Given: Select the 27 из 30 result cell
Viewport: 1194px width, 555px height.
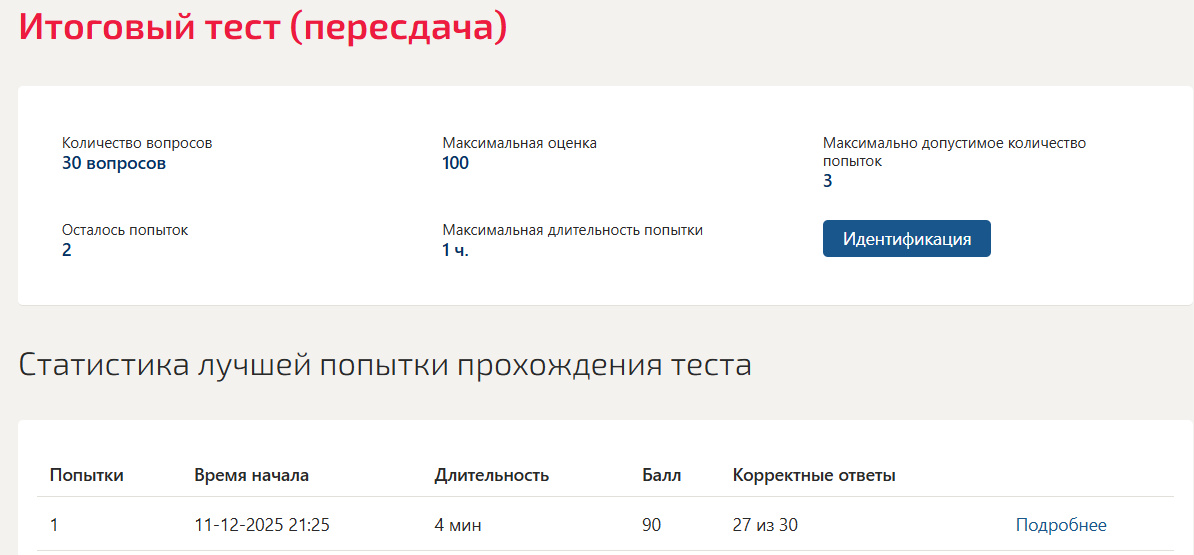Looking at the screenshot, I should coord(765,525).
